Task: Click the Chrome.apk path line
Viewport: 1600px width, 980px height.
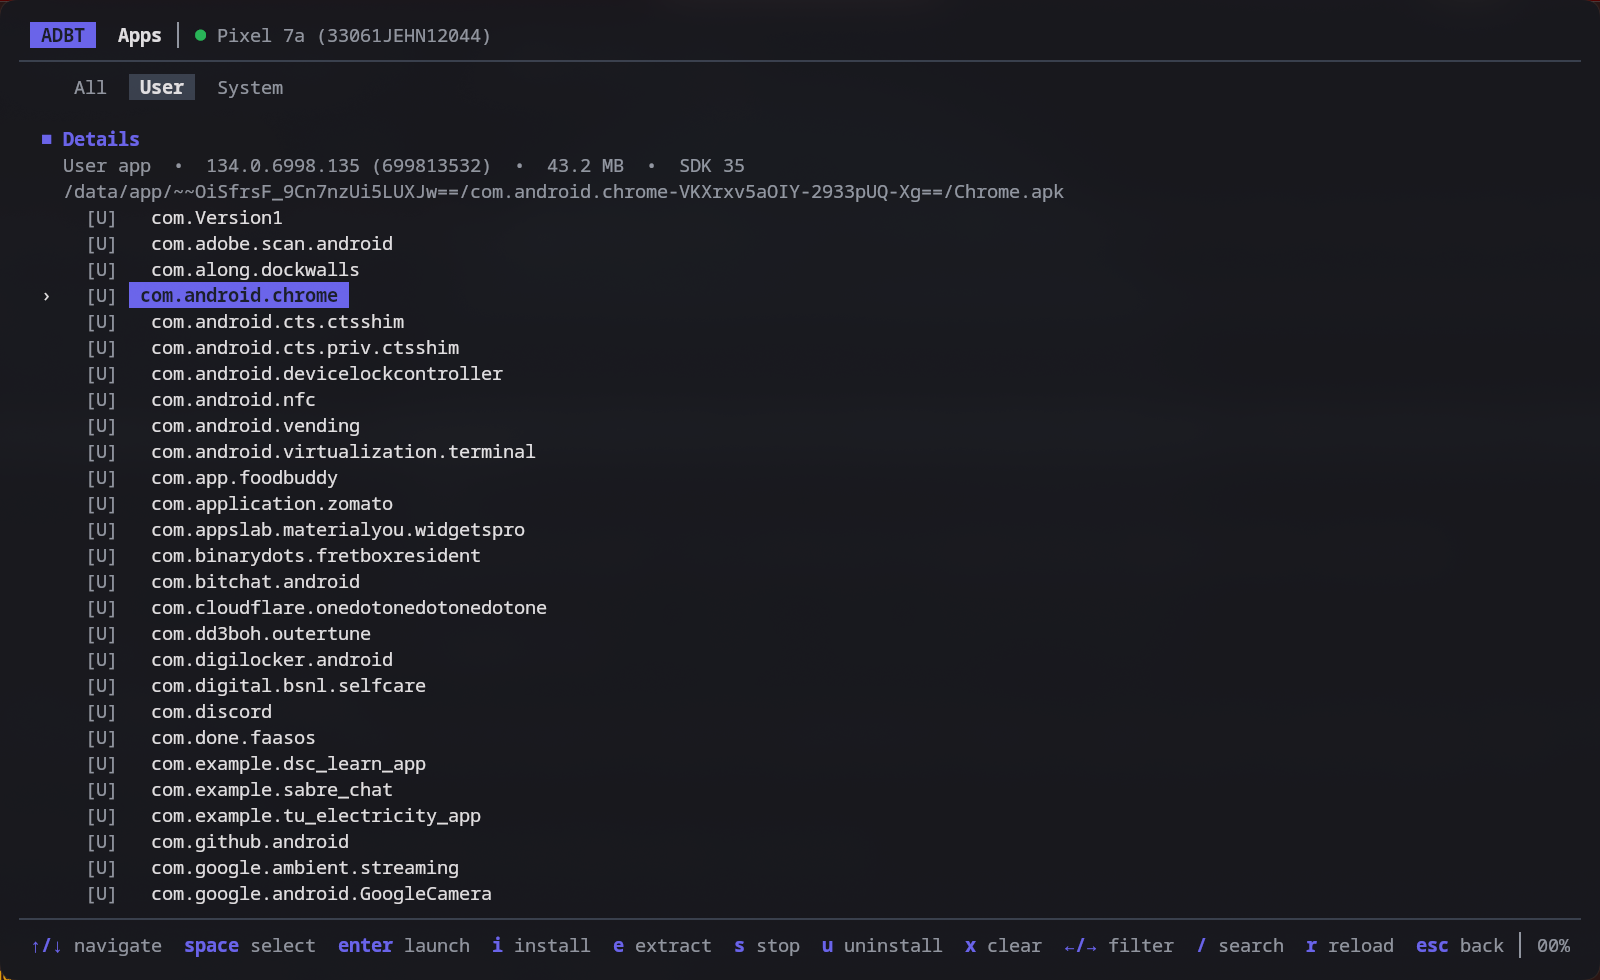Action: pos(563,192)
